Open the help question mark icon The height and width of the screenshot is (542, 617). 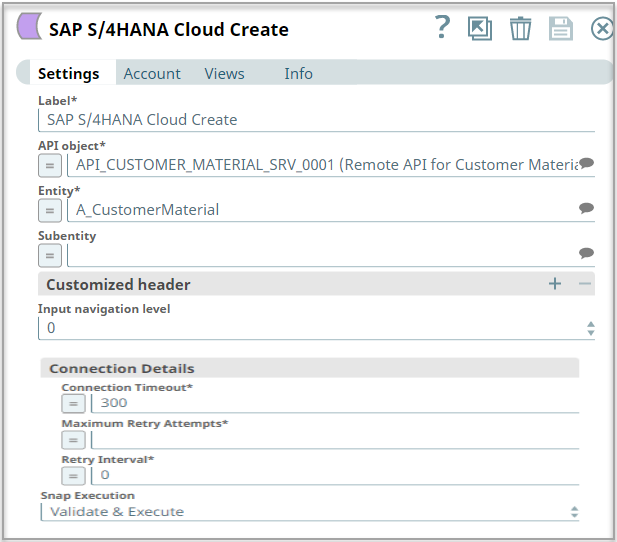click(x=443, y=28)
